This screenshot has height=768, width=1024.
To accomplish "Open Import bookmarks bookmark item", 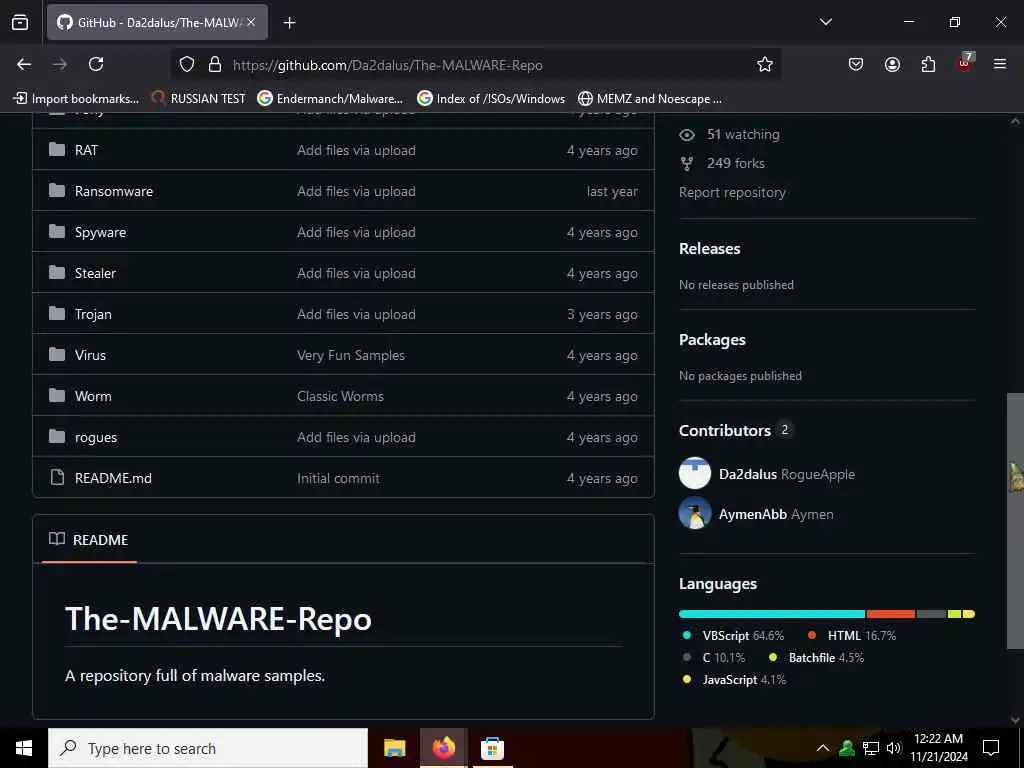I will (x=76, y=99).
